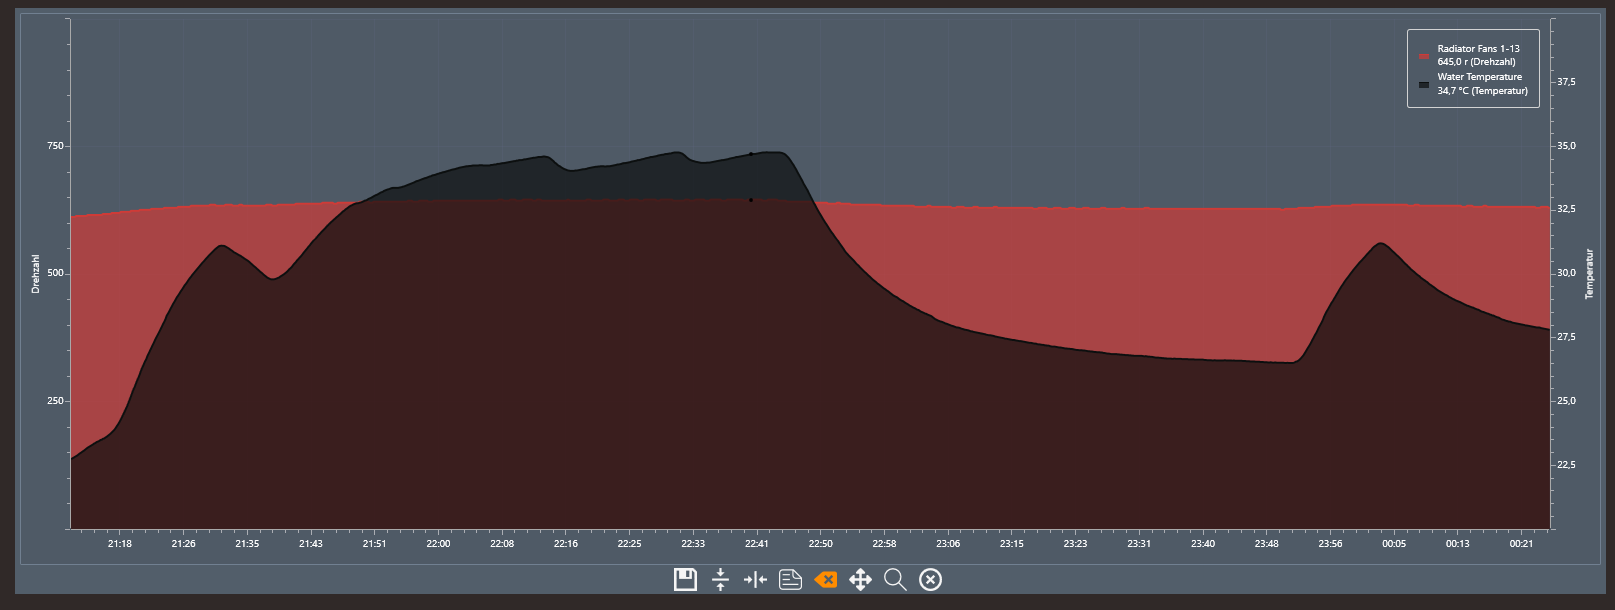Click the 22:41 time axis label

point(757,544)
